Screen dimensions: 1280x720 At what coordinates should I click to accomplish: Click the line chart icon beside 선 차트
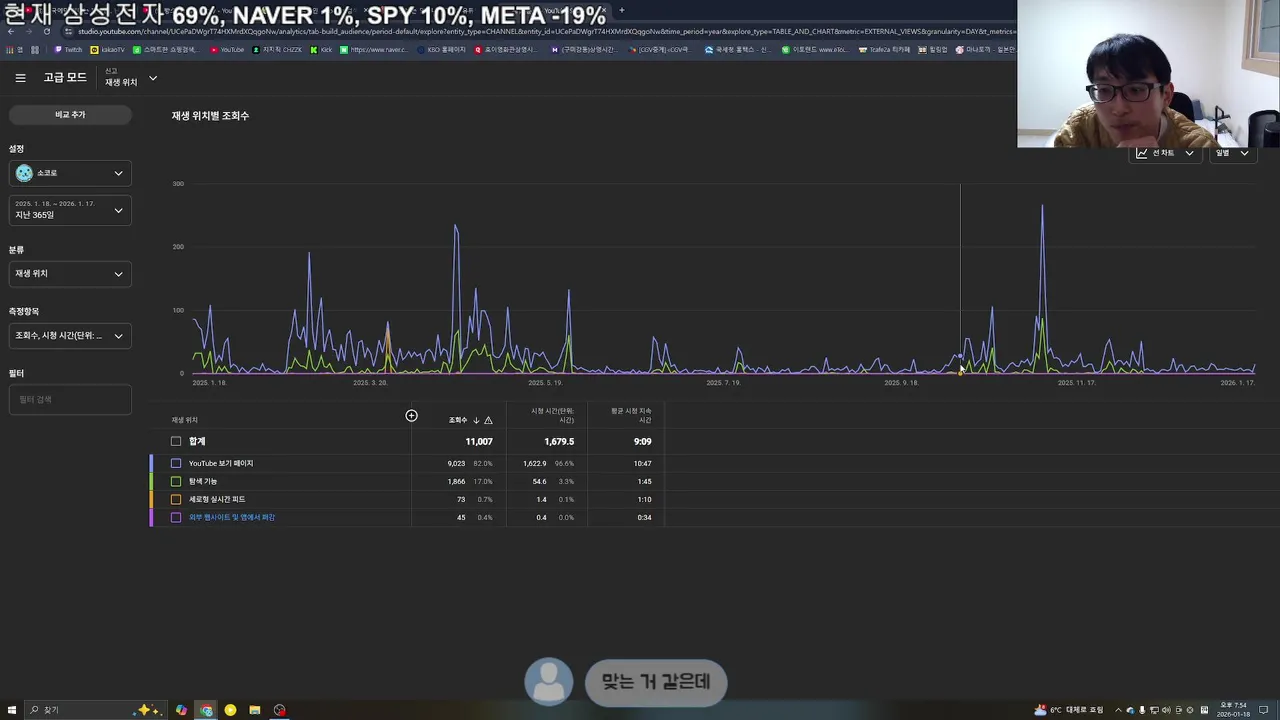[1142, 153]
